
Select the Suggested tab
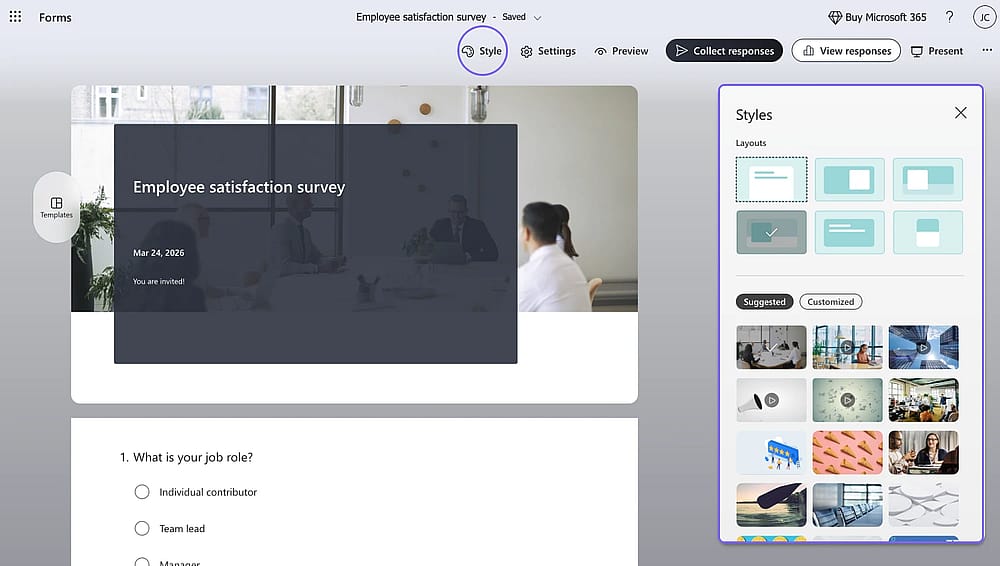point(764,302)
